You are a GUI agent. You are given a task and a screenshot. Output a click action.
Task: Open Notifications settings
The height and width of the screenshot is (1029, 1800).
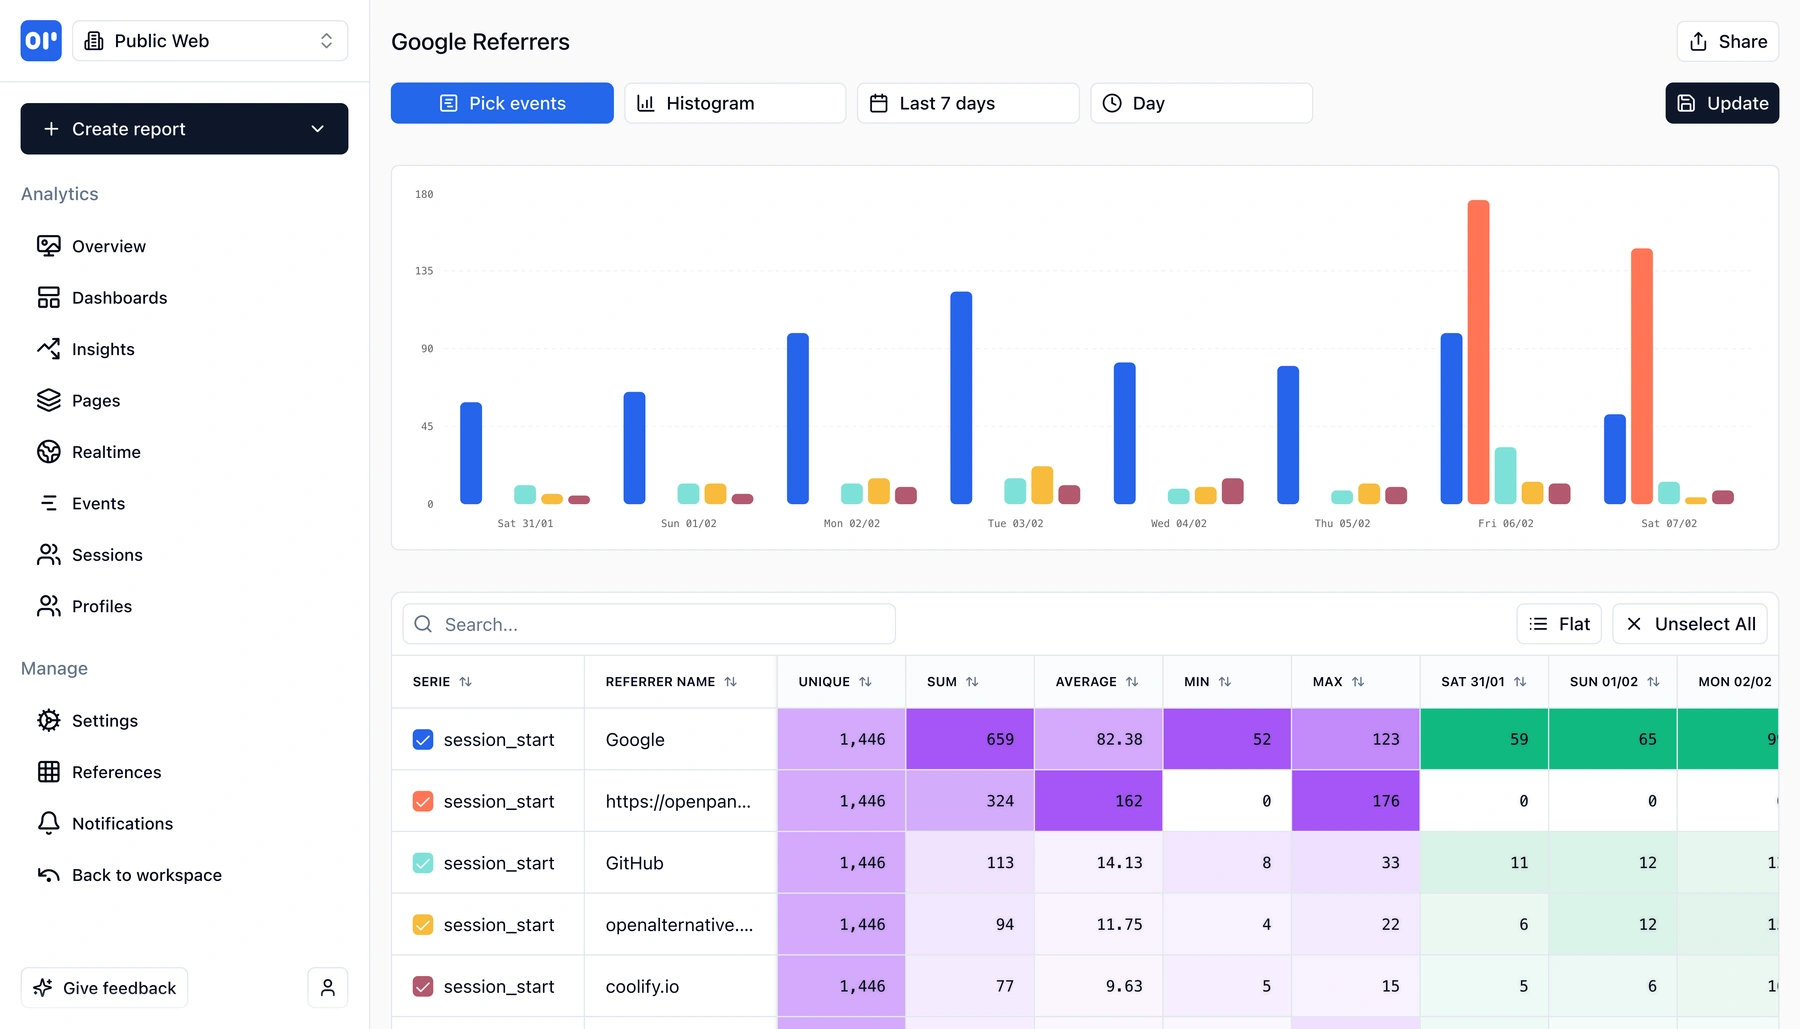[122, 823]
